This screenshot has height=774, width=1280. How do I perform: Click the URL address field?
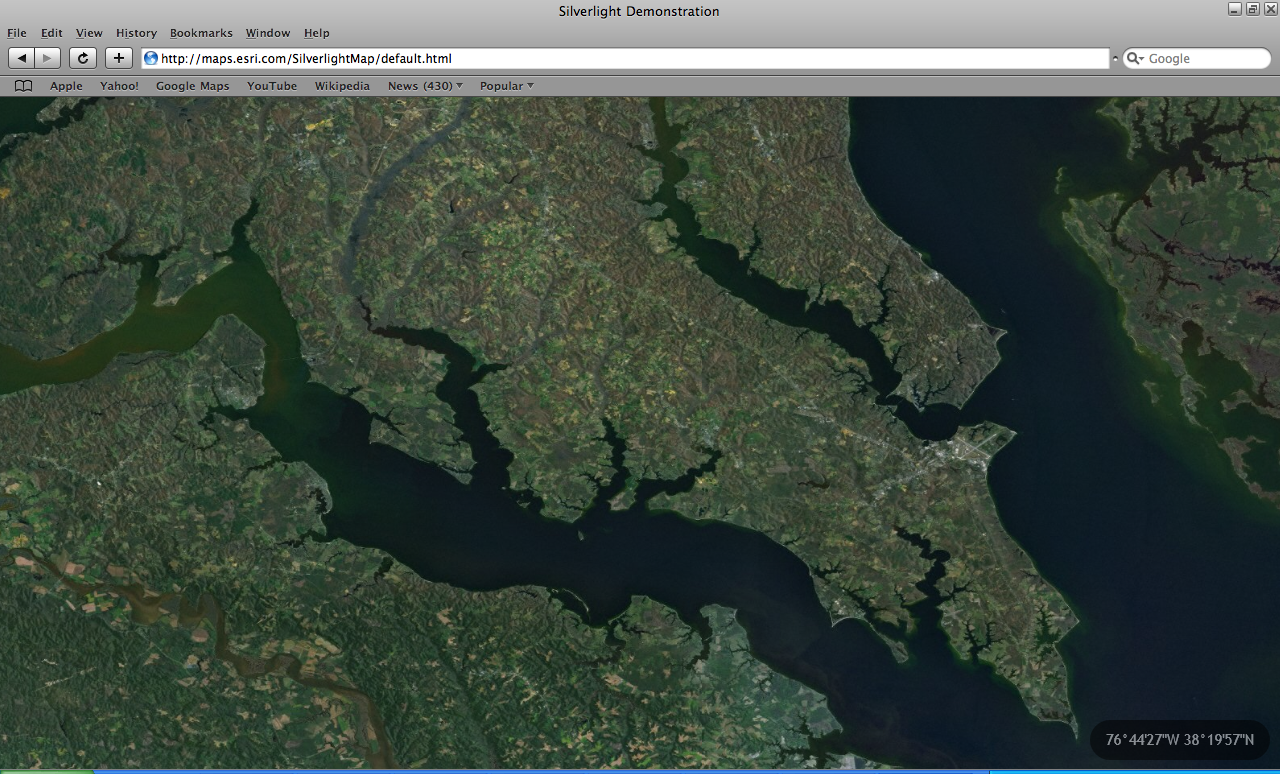tap(625, 58)
